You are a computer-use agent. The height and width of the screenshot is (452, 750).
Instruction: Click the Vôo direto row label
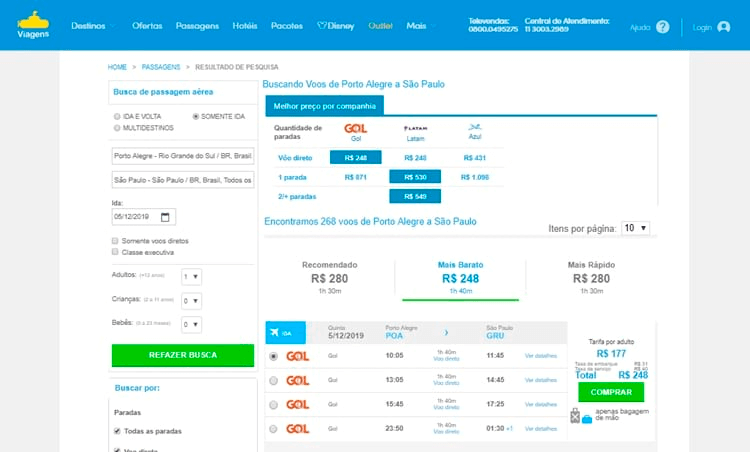[x=295, y=158]
